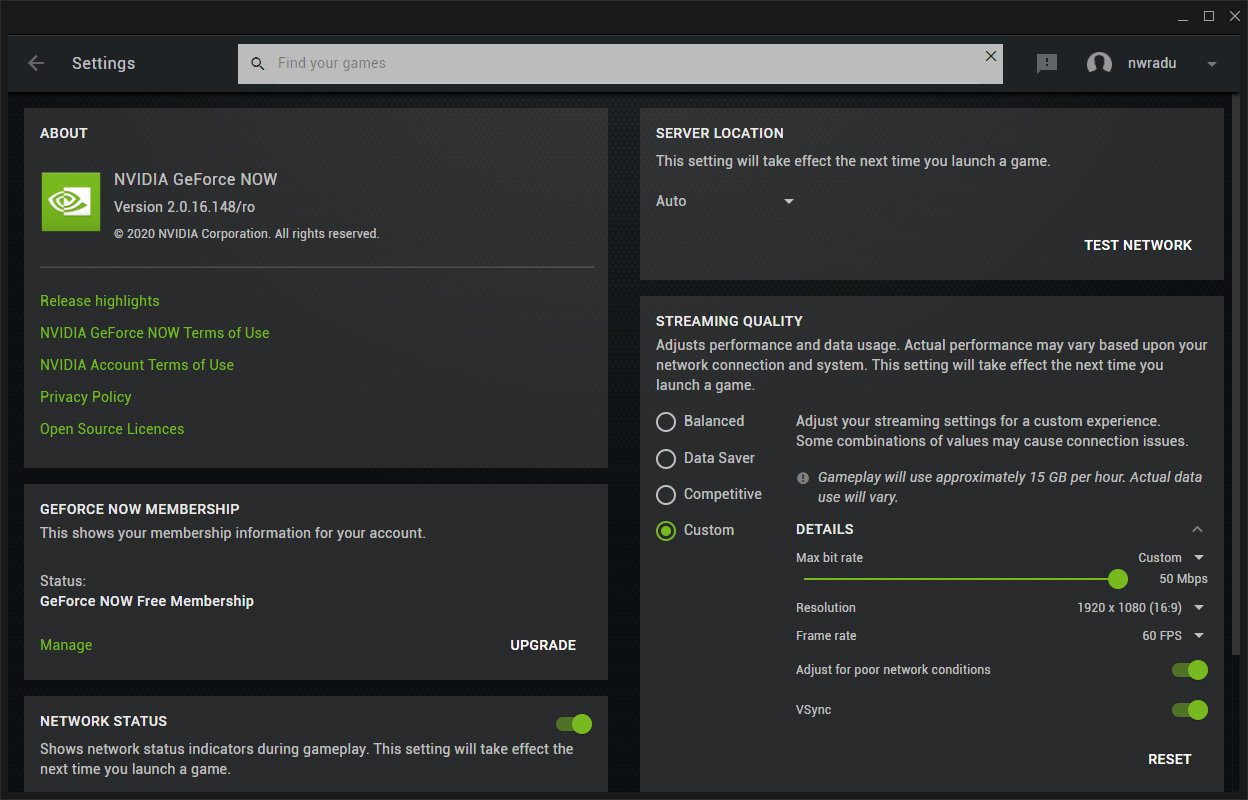Click the GeForce NOW Free Membership status
The height and width of the screenshot is (800, 1248).
[x=147, y=601]
